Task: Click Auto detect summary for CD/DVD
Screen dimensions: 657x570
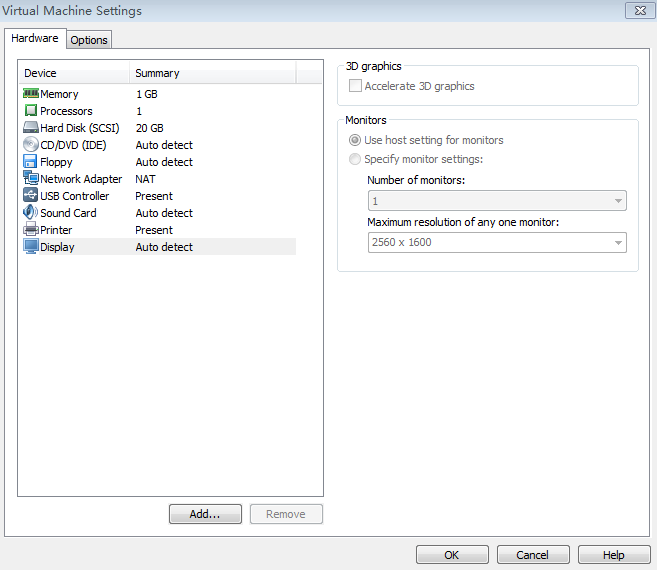Action: click(x=164, y=145)
